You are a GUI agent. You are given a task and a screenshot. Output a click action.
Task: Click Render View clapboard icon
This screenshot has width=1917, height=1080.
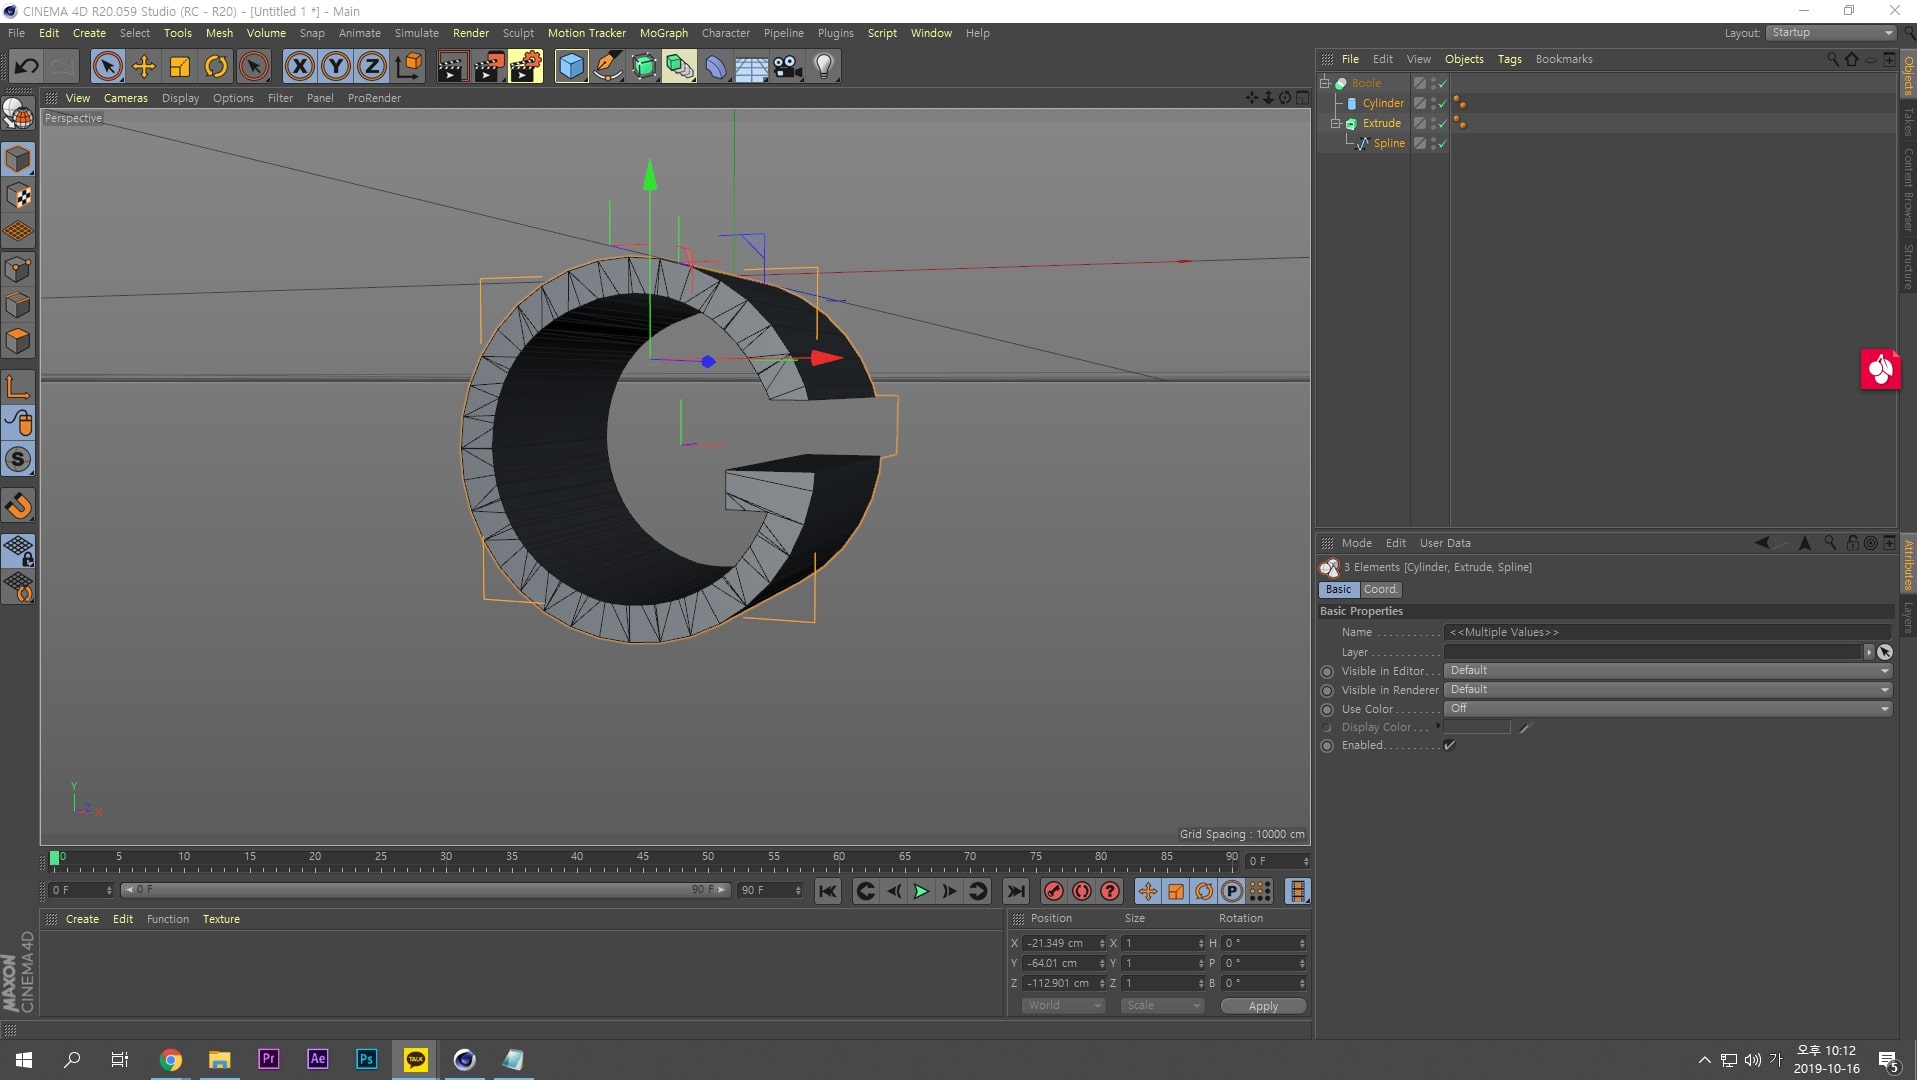point(452,67)
